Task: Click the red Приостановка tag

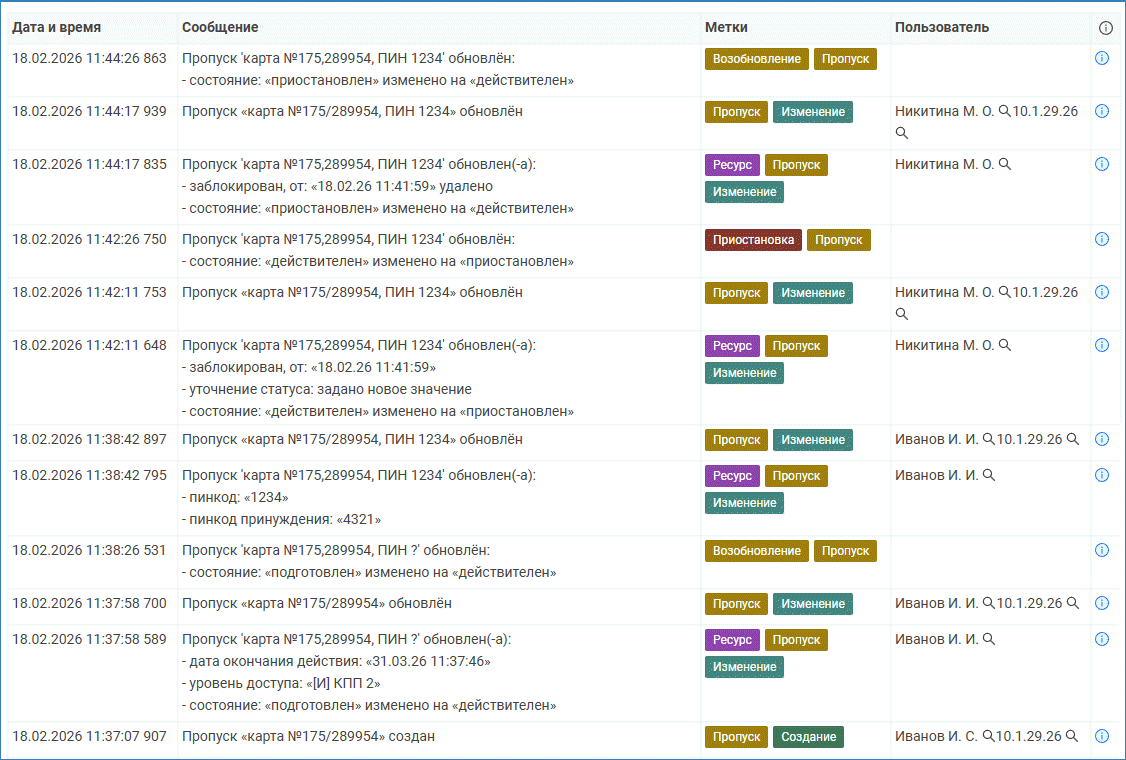Action: (x=752, y=240)
